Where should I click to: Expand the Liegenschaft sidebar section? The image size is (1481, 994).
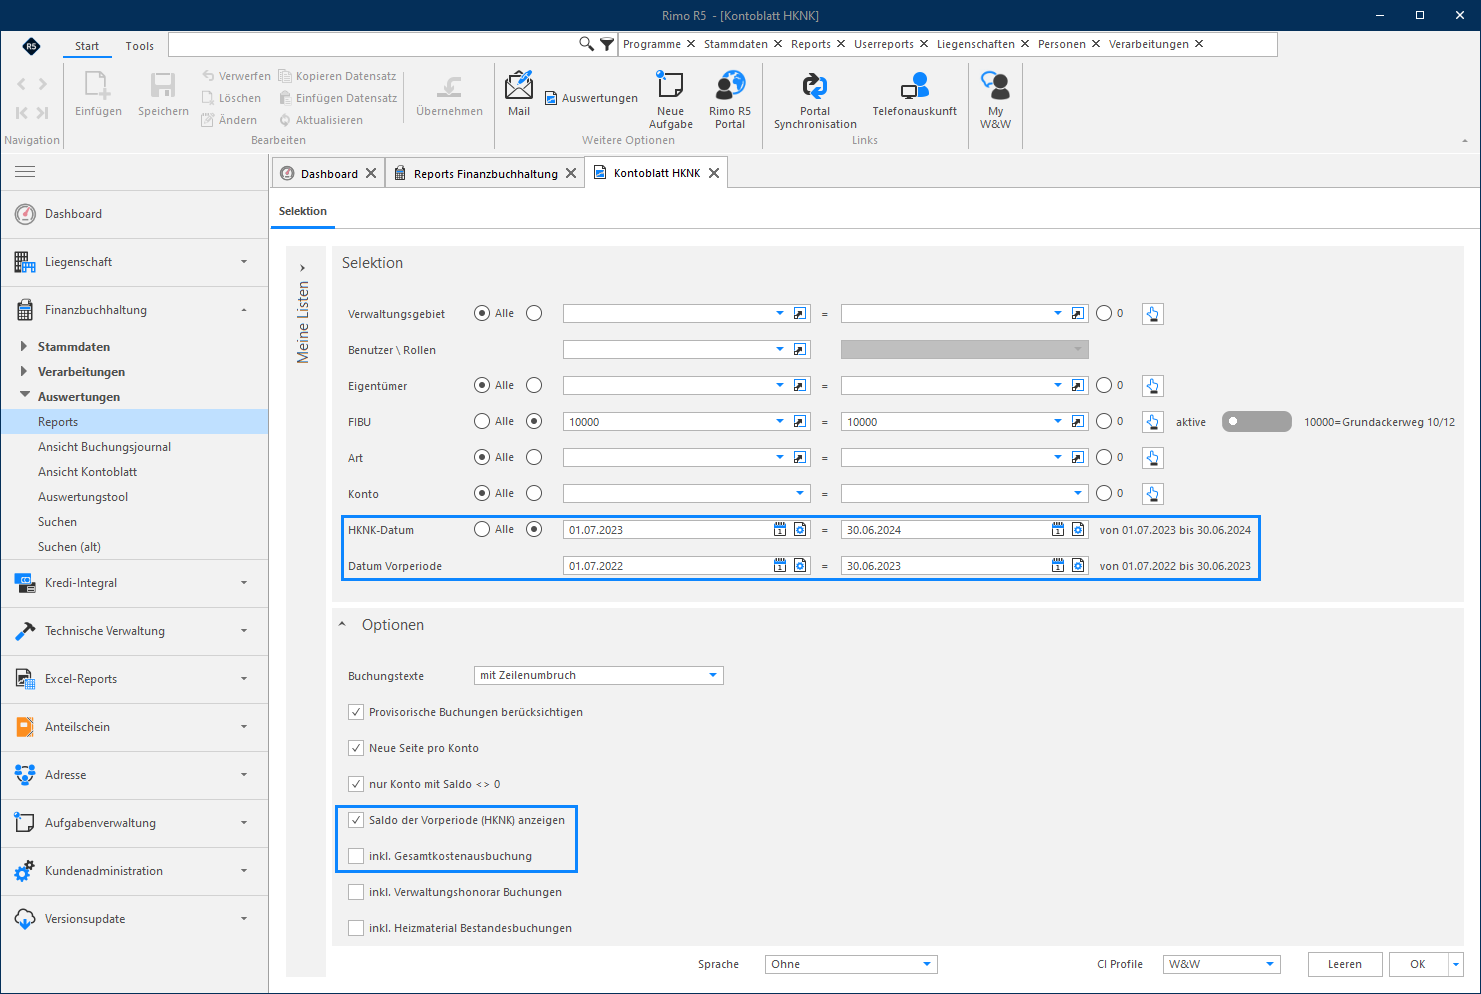135,262
